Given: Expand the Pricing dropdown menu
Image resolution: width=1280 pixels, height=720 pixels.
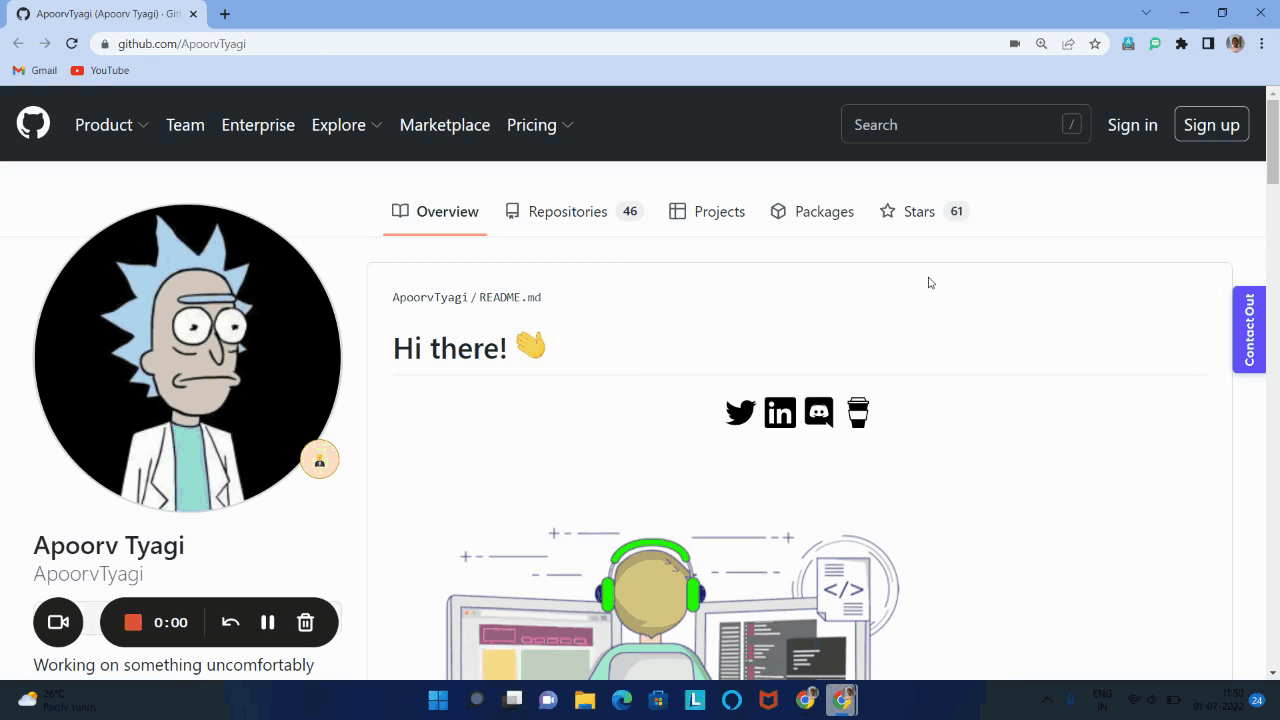Looking at the screenshot, I should (540, 125).
